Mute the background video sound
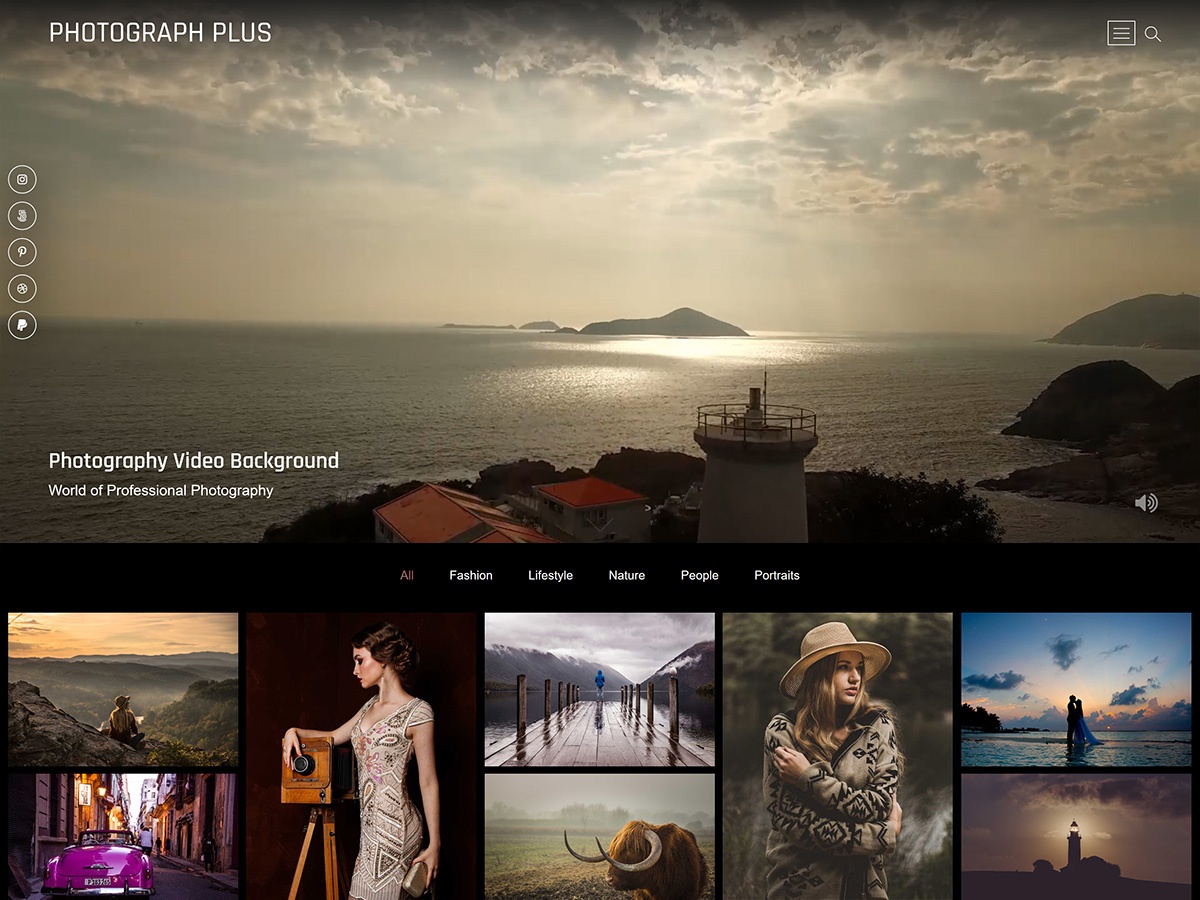Screen dimensions: 1200x900 point(1146,503)
